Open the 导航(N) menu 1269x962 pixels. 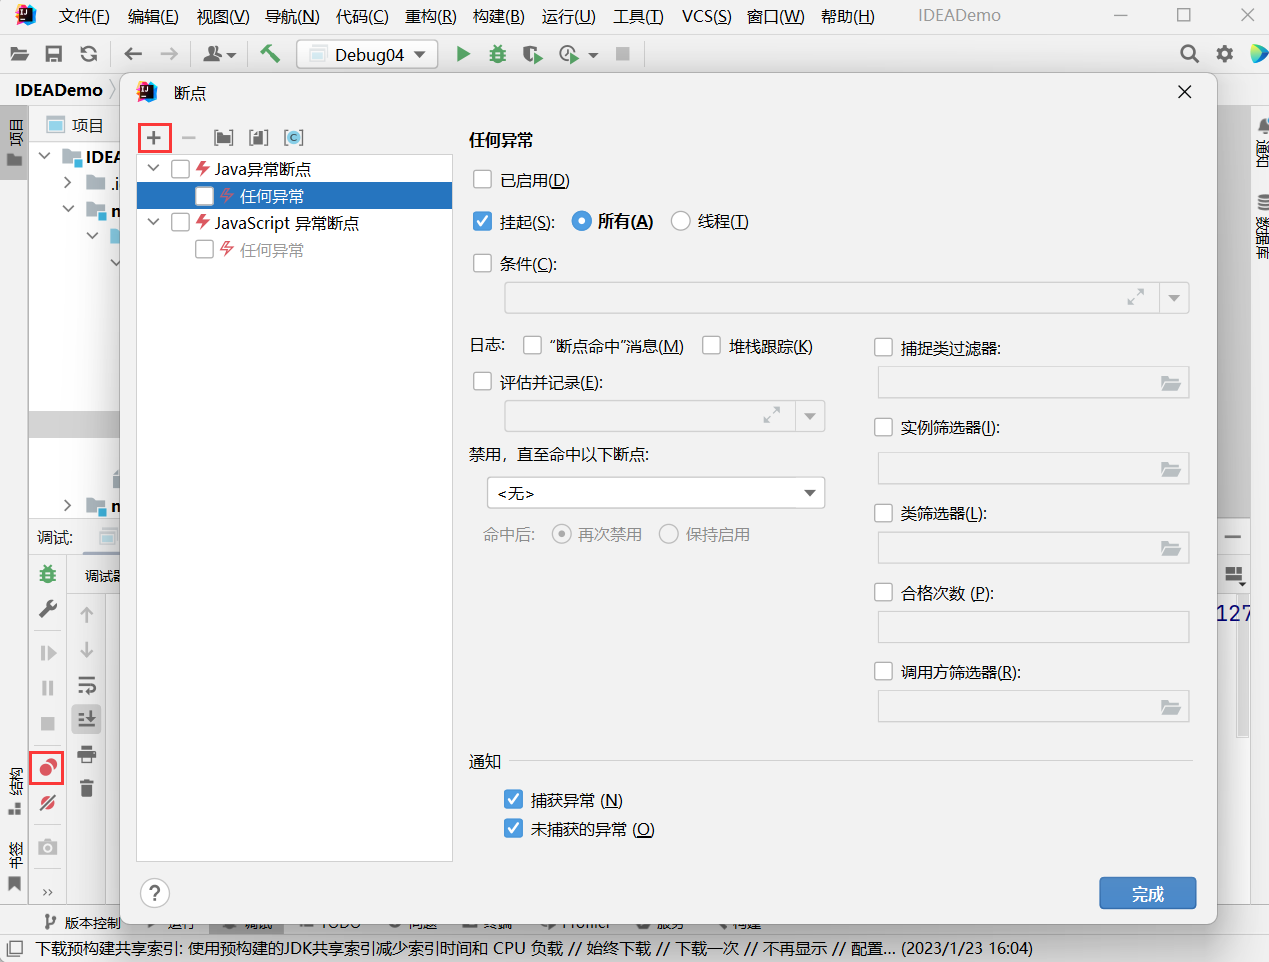(292, 16)
